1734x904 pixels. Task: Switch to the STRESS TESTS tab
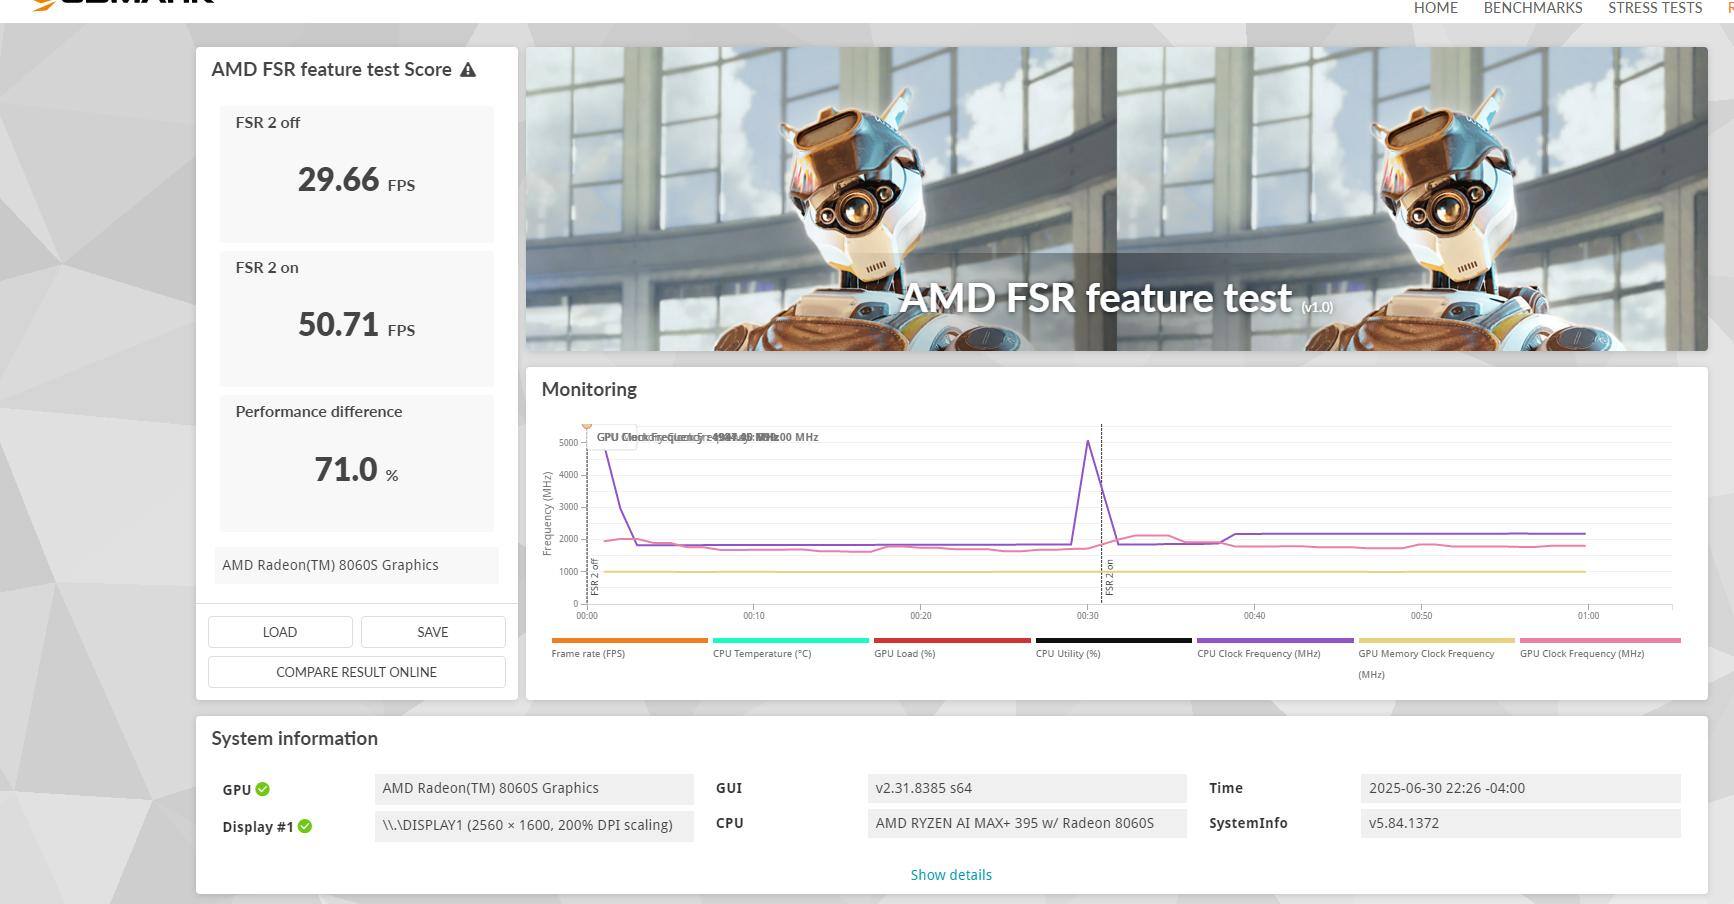[1654, 8]
